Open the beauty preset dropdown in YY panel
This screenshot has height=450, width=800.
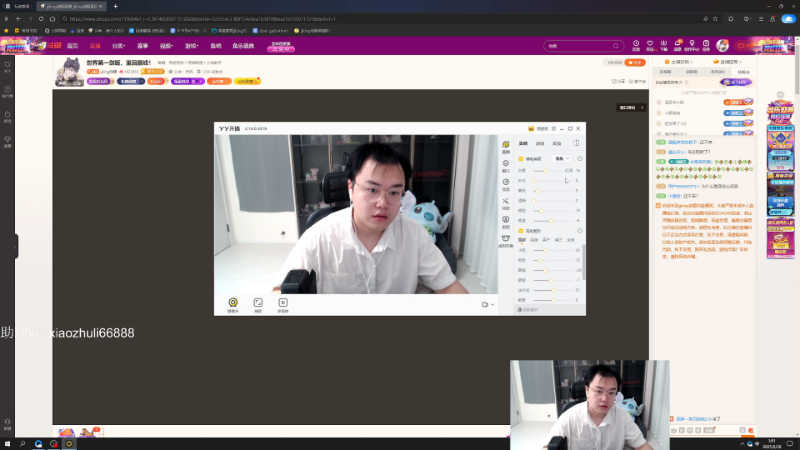click(x=562, y=159)
